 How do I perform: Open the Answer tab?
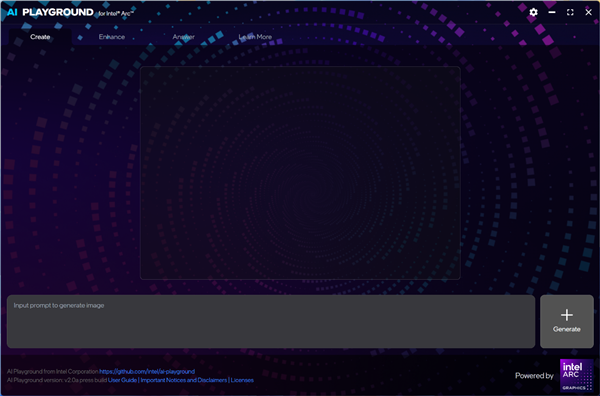tap(183, 37)
